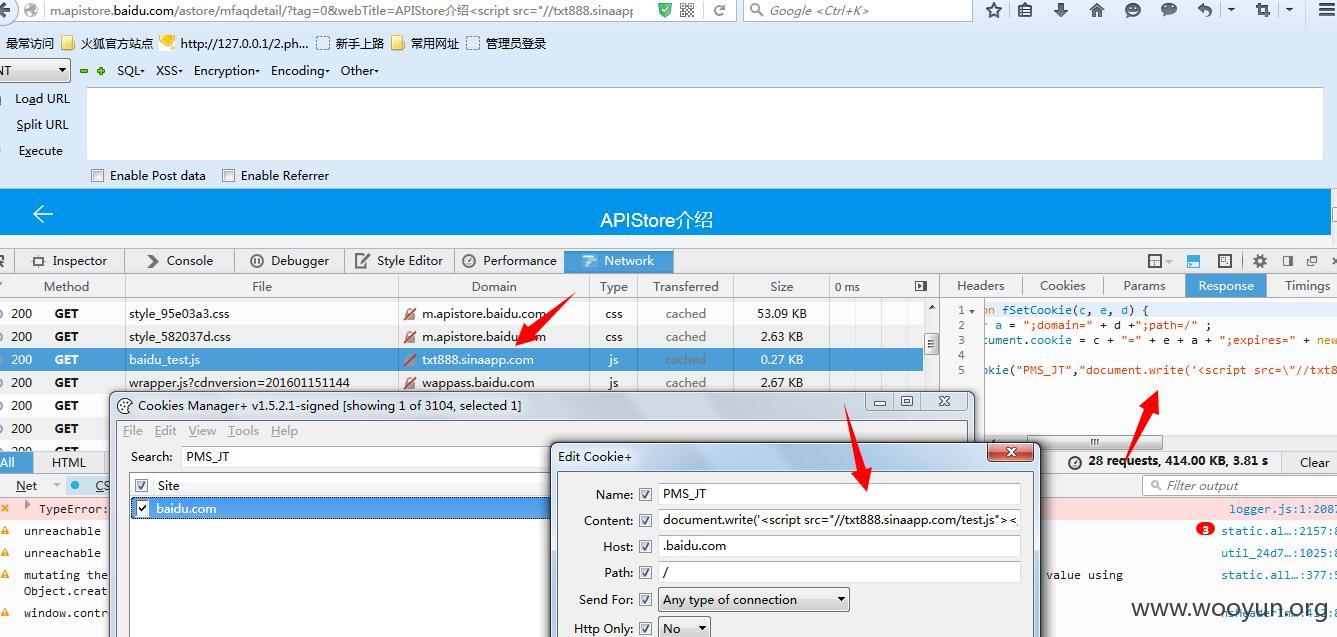Toggle the Send For checkbox in Edit Cookie
Image resolution: width=1337 pixels, height=637 pixels.
point(645,600)
